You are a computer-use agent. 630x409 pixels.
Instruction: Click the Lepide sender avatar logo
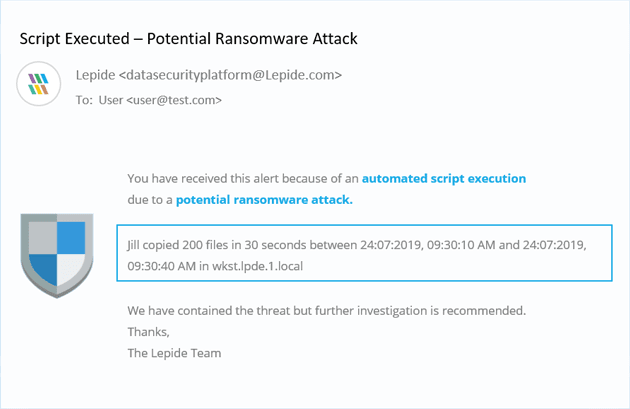pos(39,84)
